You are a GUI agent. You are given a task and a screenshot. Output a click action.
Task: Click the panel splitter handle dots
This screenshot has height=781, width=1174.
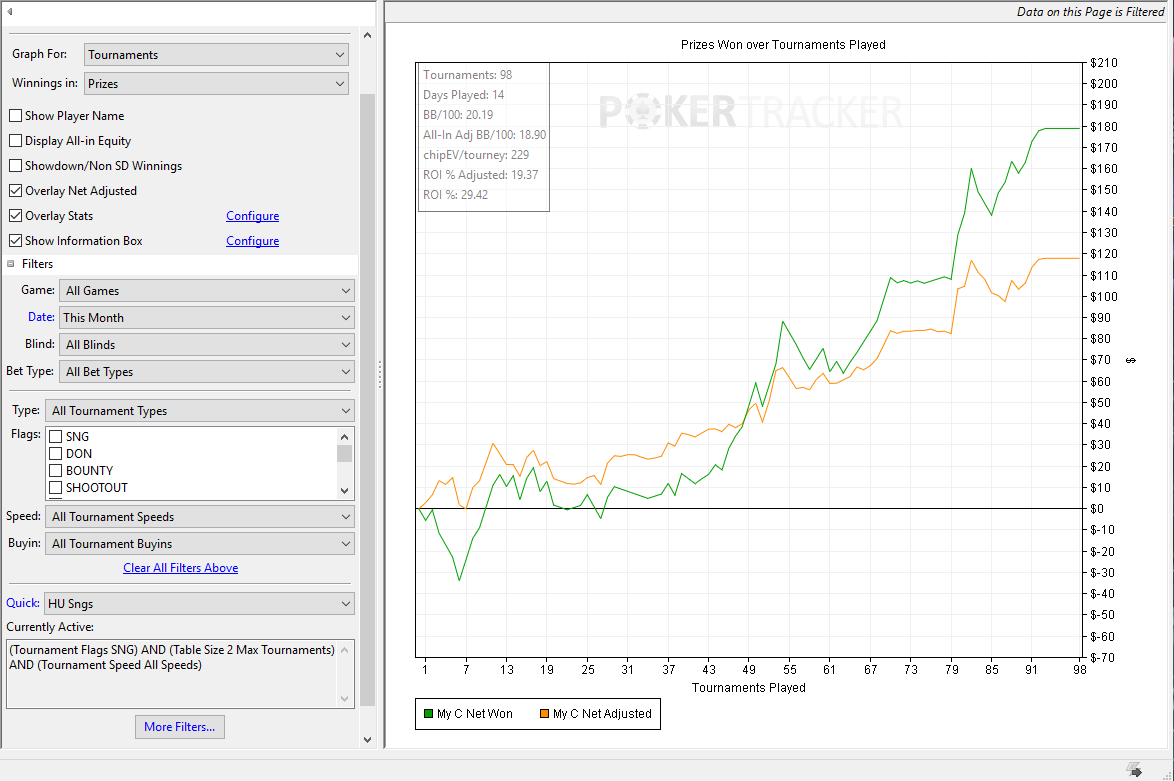[380, 374]
